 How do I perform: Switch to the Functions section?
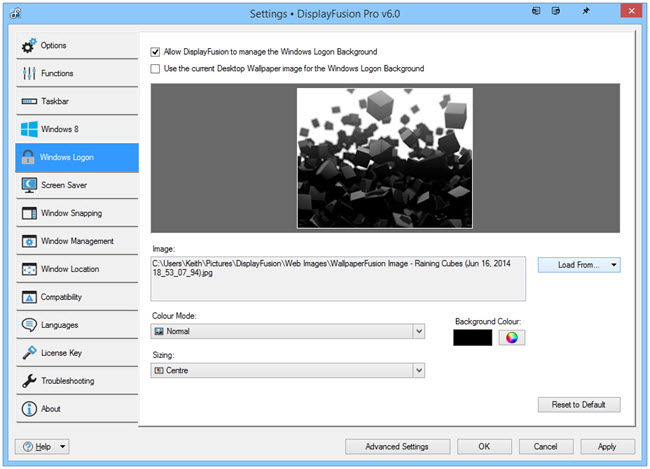(x=77, y=73)
